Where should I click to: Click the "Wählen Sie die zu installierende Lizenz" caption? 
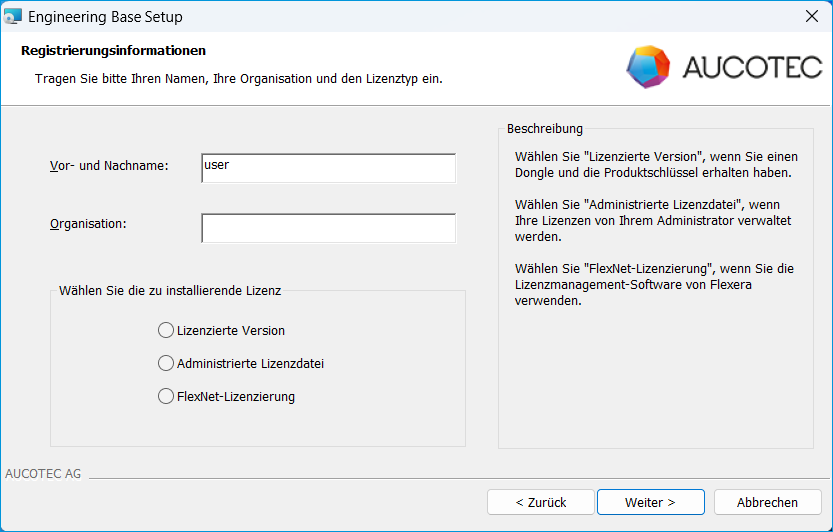coord(170,291)
